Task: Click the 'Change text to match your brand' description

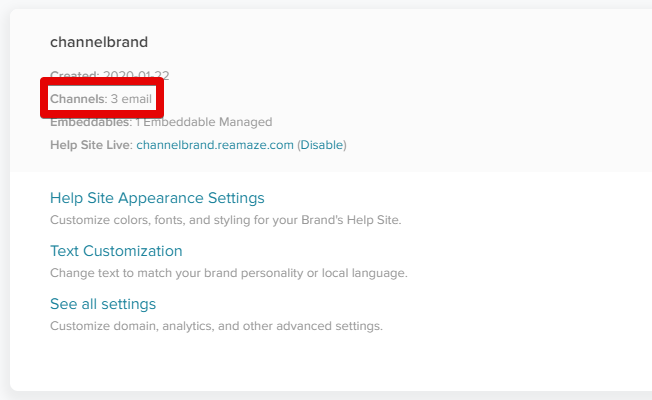Action: click(x=229, y=273)
